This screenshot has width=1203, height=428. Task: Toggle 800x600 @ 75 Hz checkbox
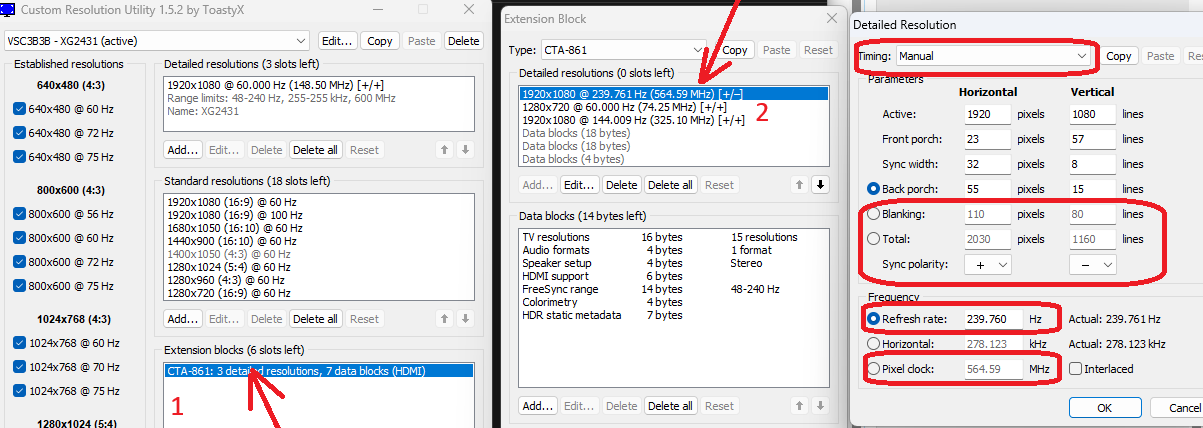[x=21, y=285]
